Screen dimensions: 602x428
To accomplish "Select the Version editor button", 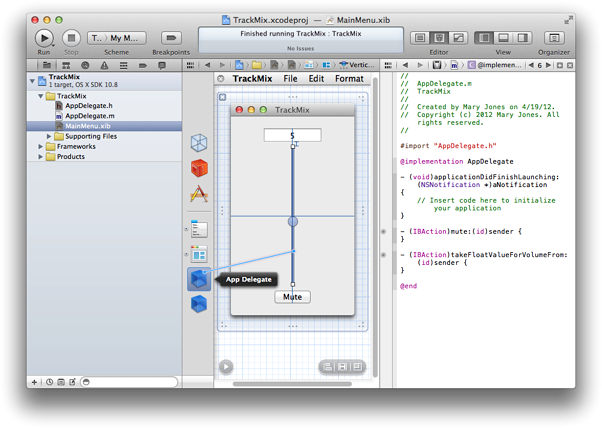I will [458, 38].
